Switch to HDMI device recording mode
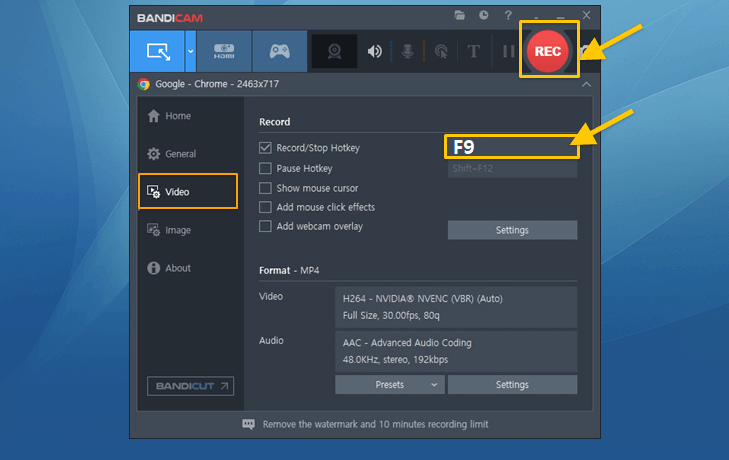This screenshot has height=460, width=729. pyautogui.click(x=224, y=51)
